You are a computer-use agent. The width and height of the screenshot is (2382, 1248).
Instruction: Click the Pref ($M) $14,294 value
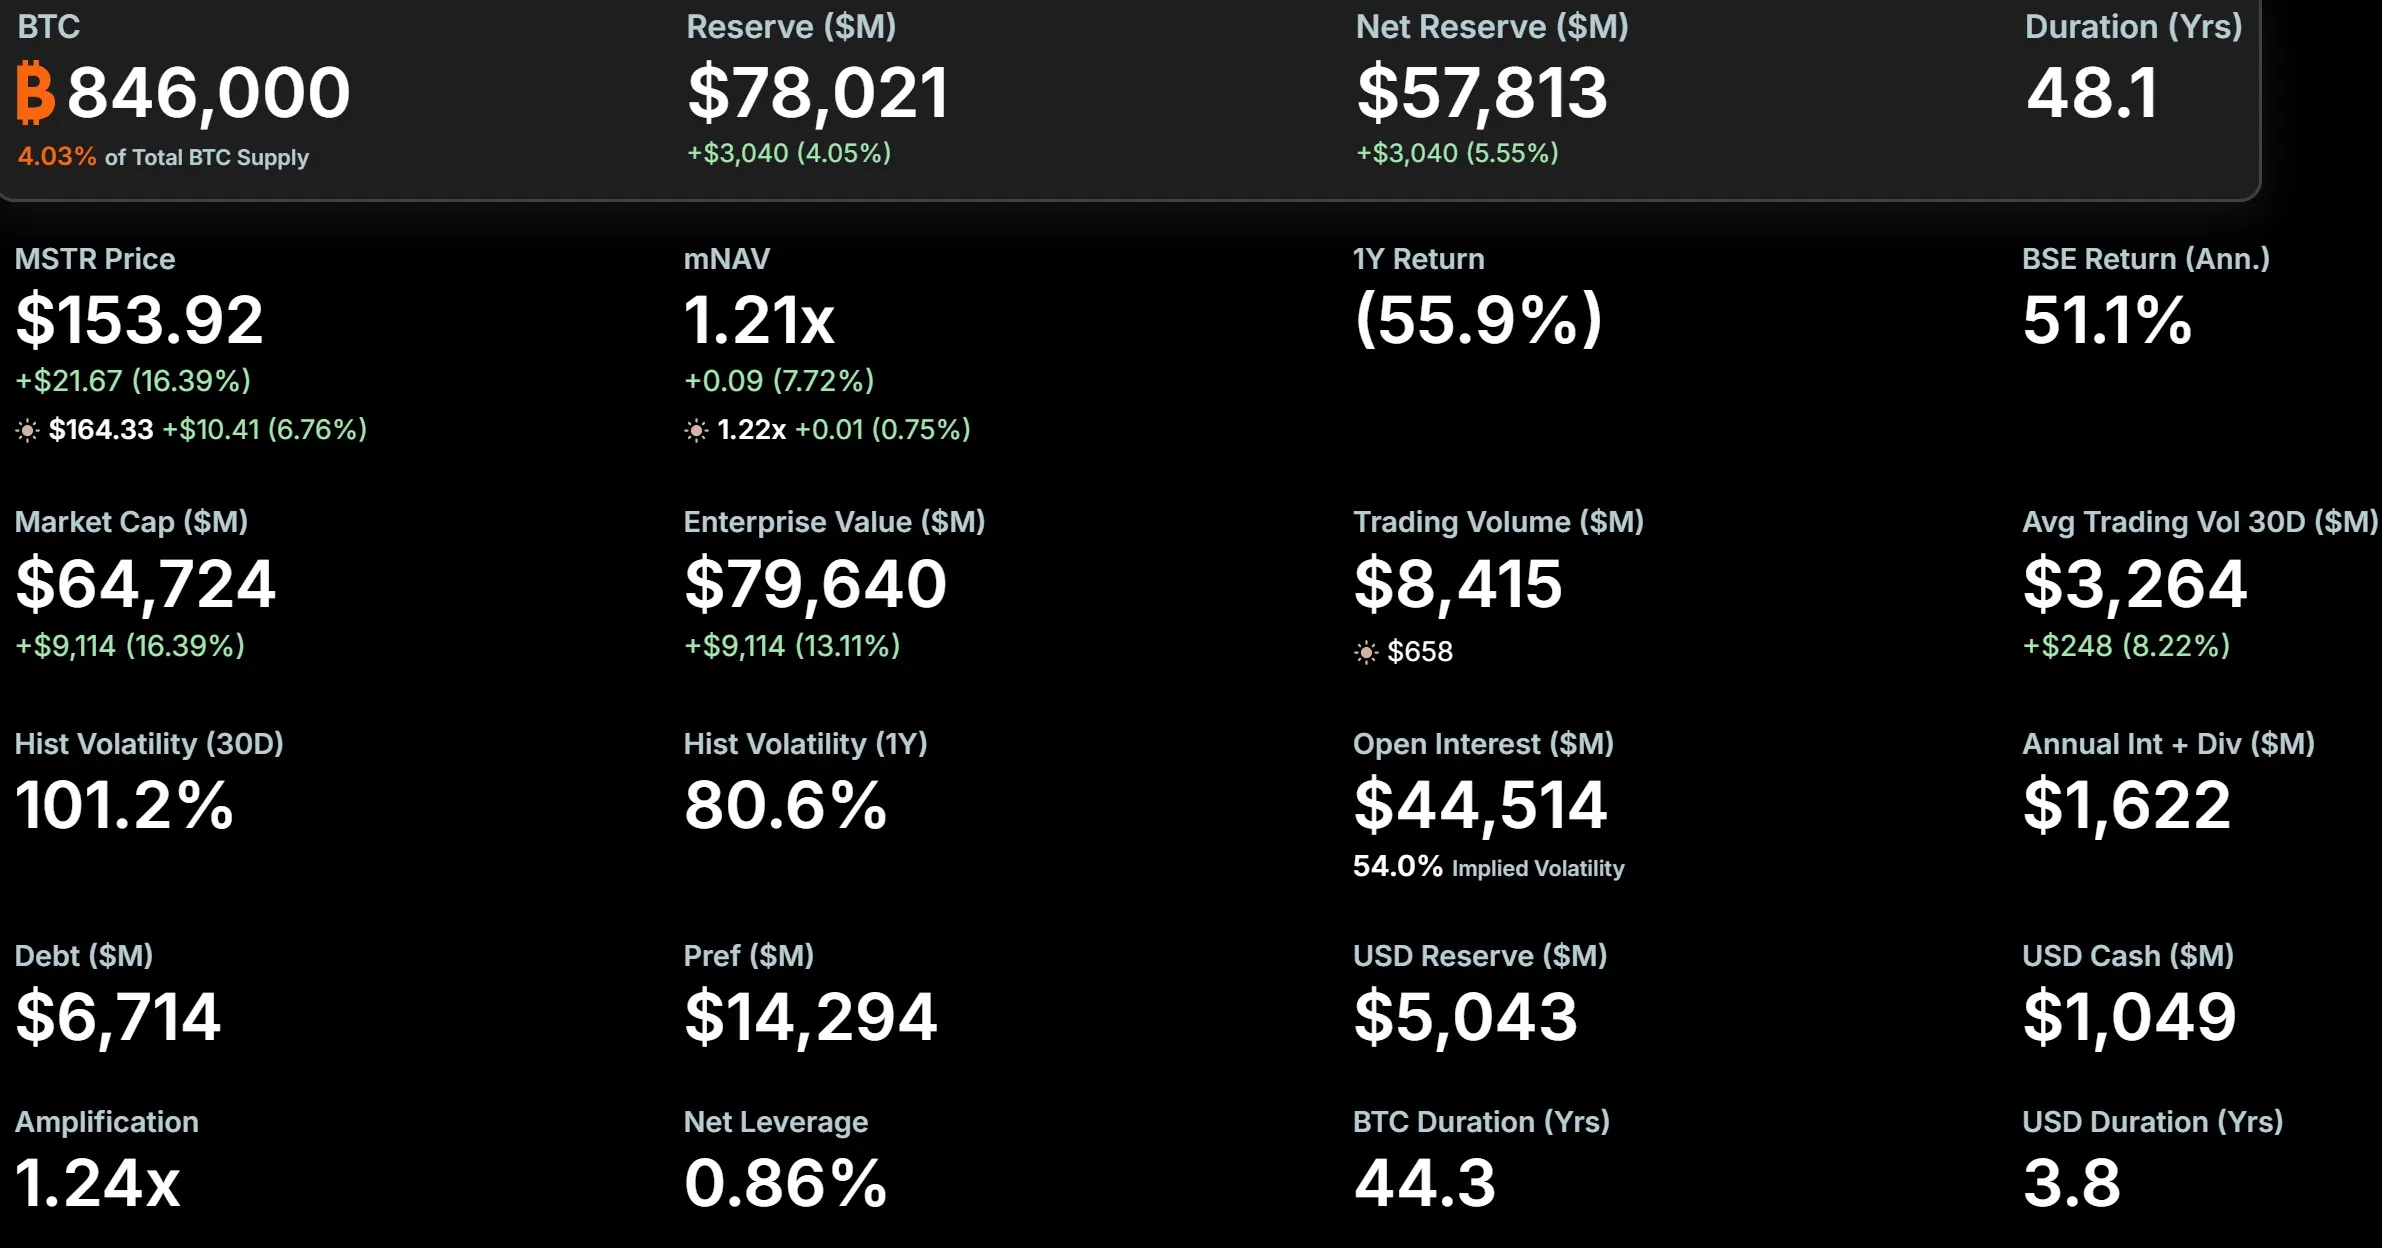tap(810, 1018)
